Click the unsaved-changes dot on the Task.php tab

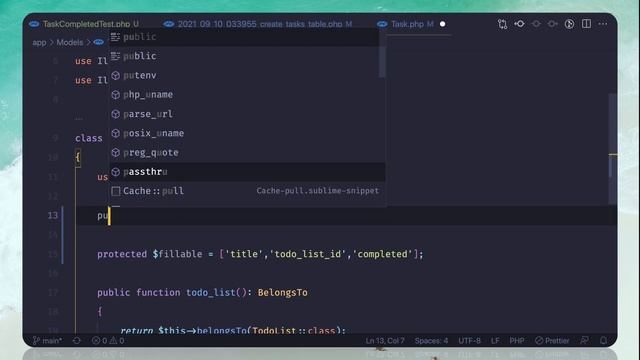point(442,24)
